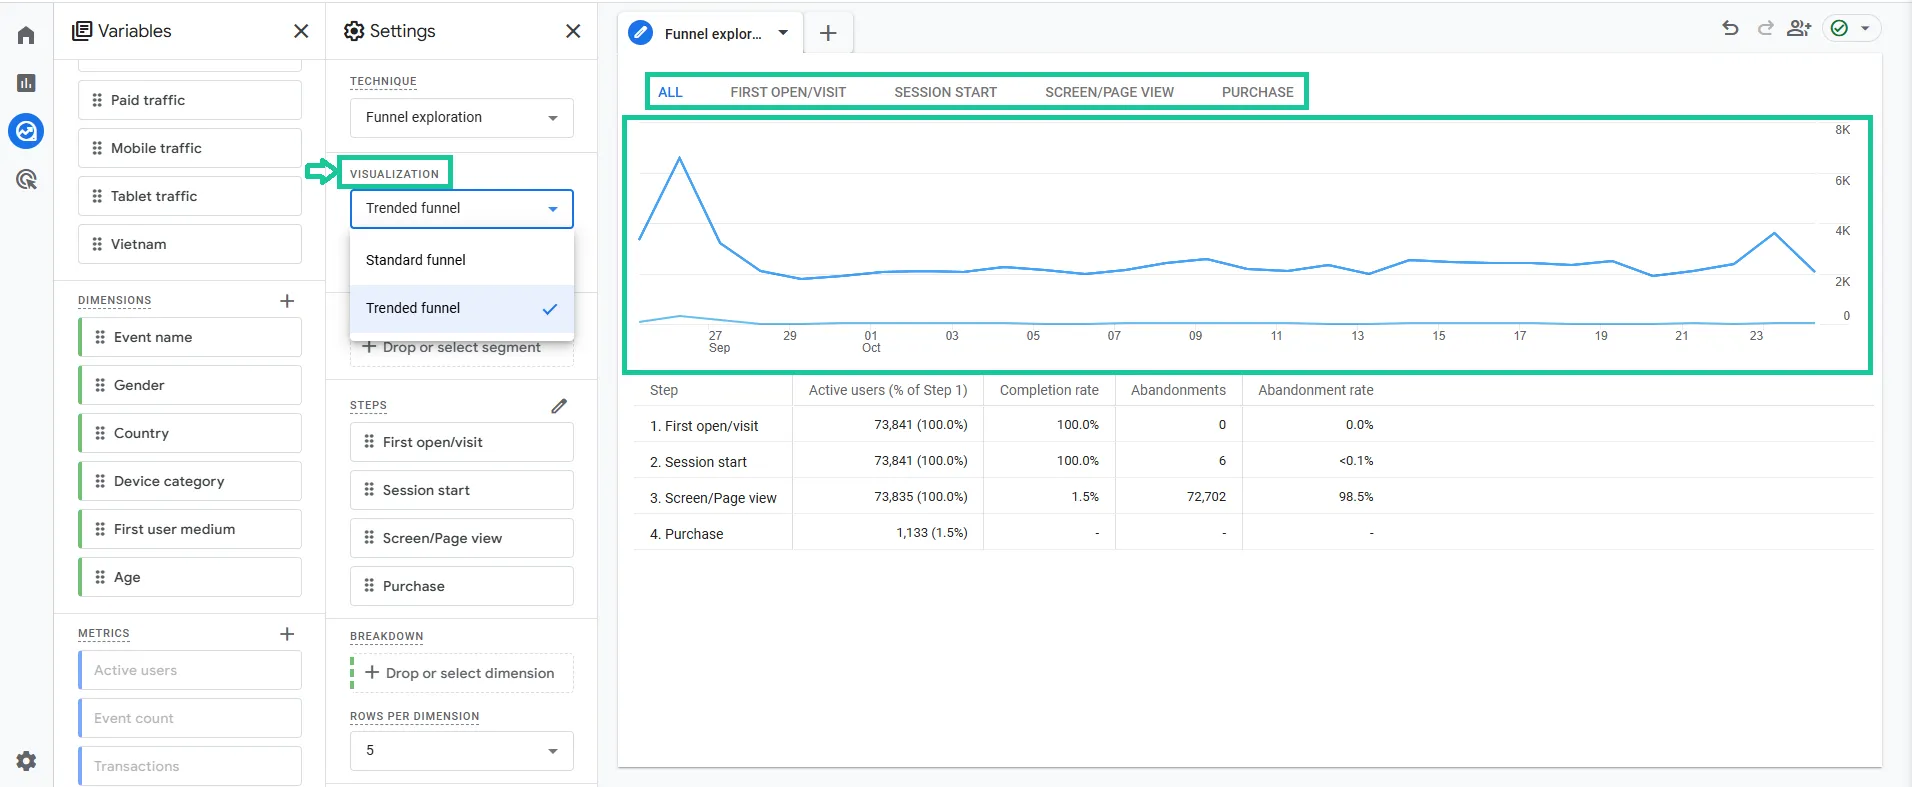Open the Home icon in left sidebar
Screen dimensions: 1912x787
[26, 35]
